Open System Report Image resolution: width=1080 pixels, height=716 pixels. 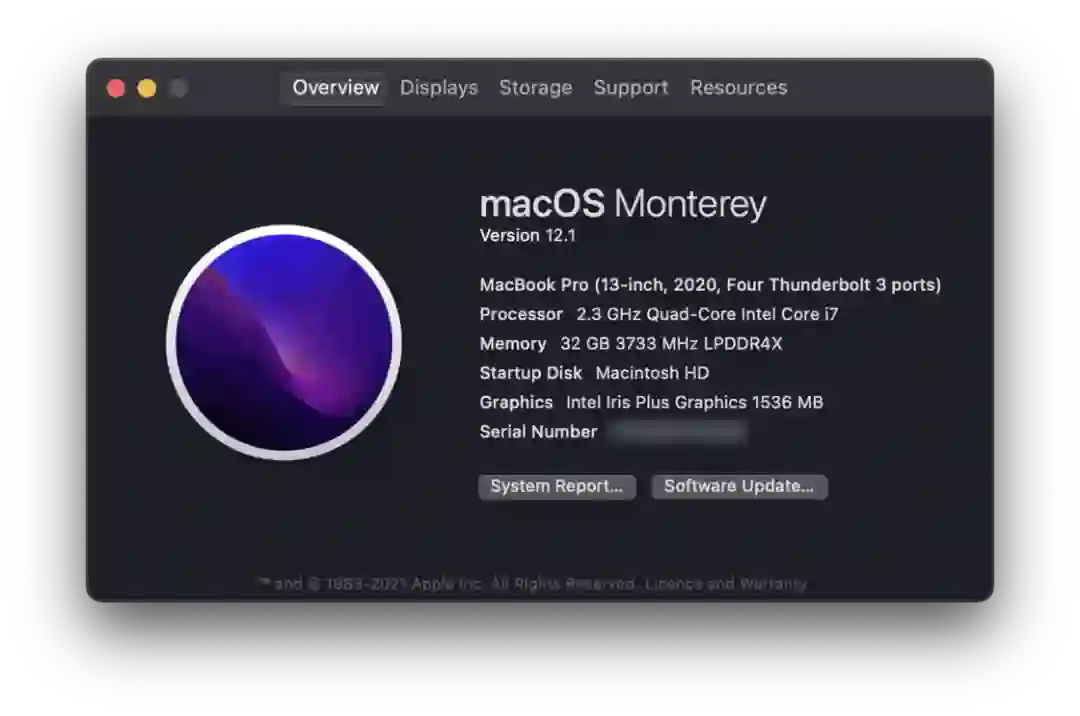pos(557,486)
